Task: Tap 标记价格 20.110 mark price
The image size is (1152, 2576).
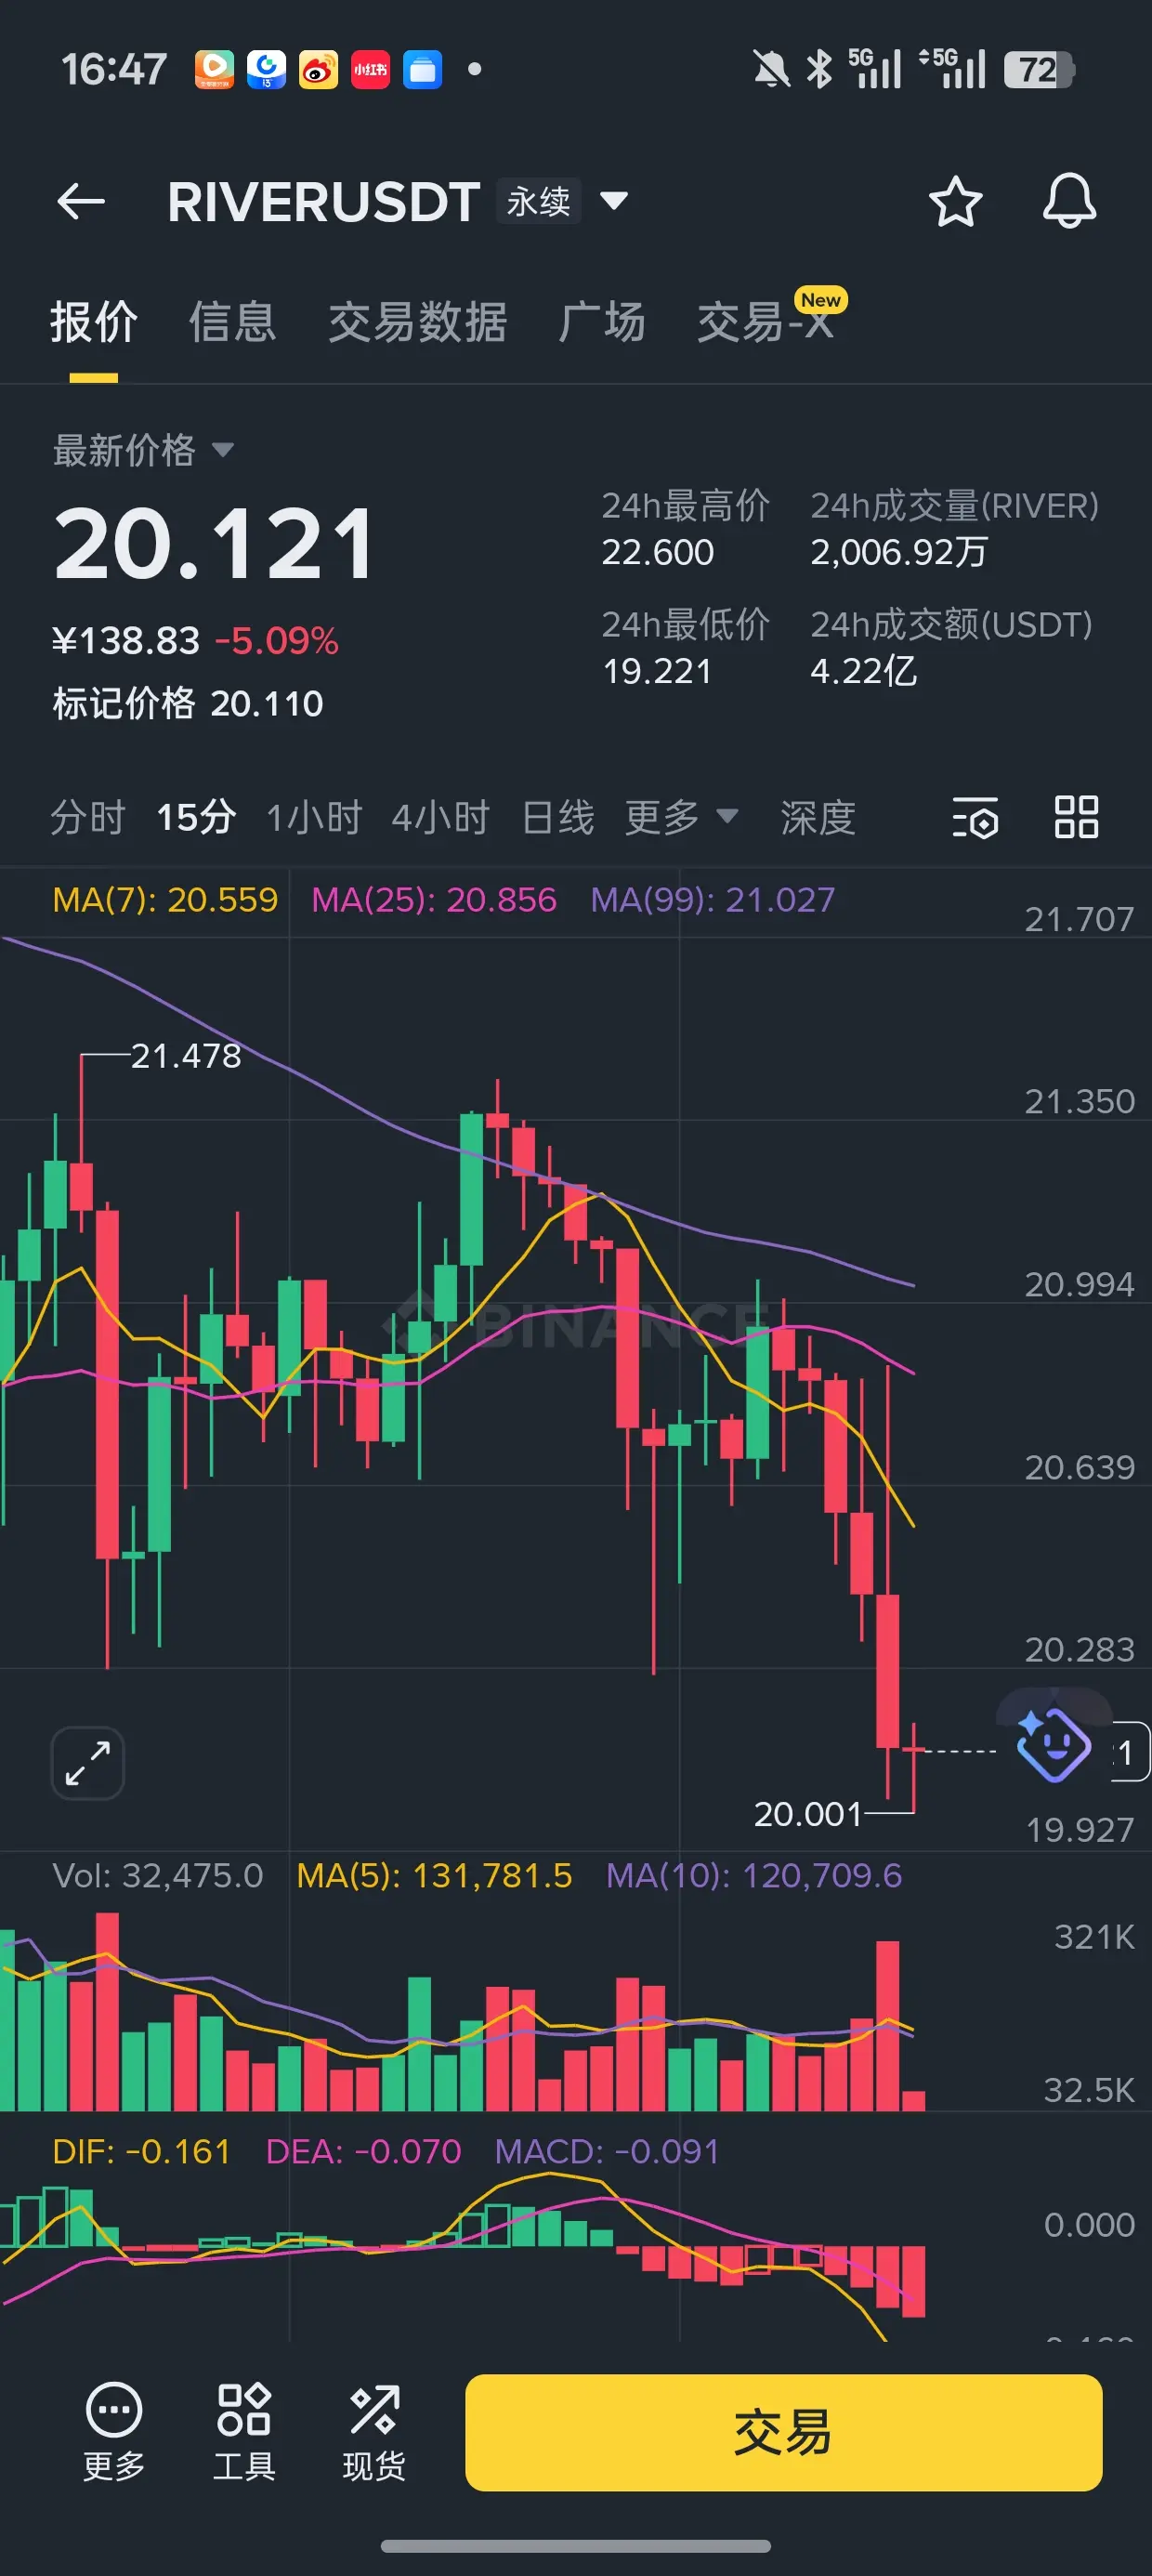Action: 188,703
